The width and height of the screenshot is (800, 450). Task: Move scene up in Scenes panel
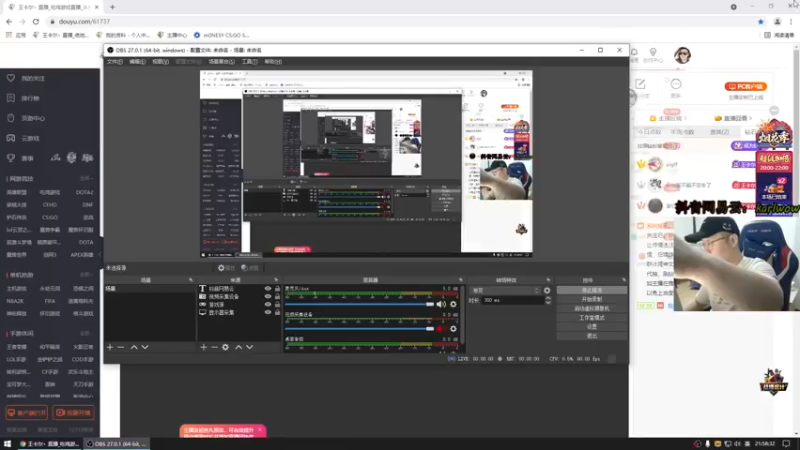[x=134, y=347]
